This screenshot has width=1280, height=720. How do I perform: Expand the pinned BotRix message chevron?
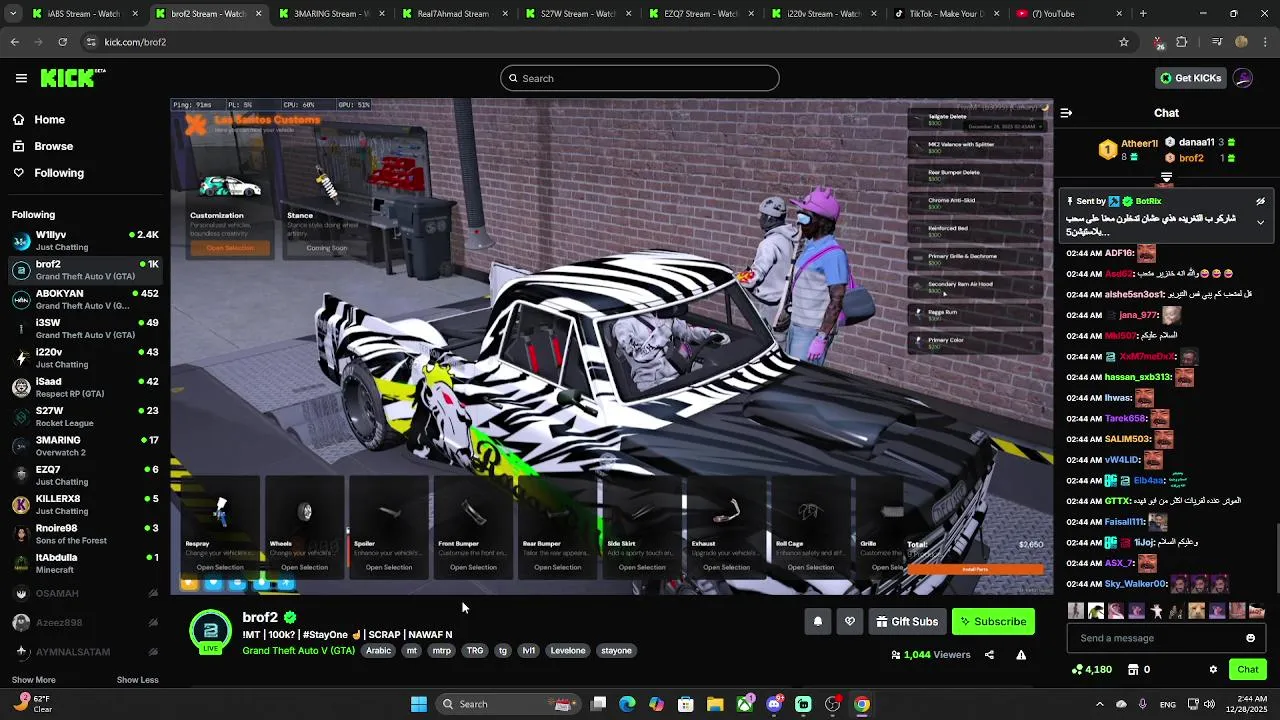click(x=1260, y=222)
